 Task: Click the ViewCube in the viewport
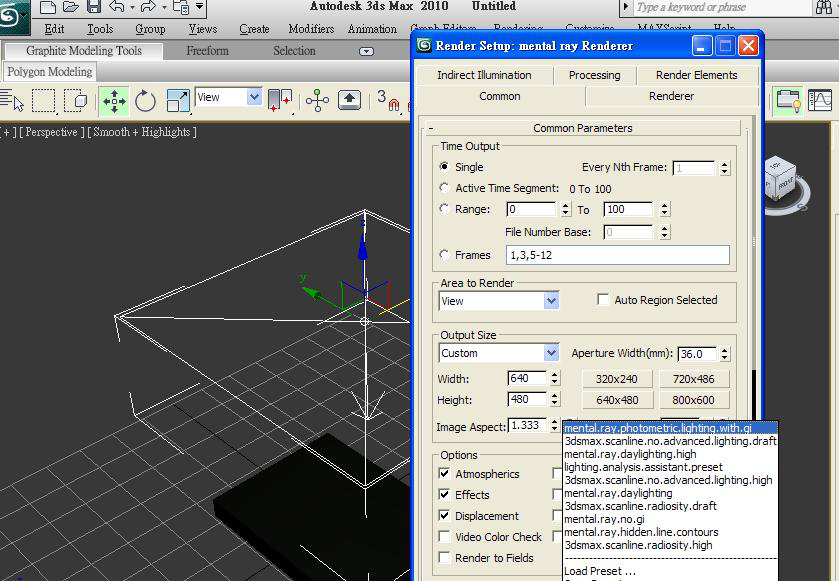click(x=782, y=179)
